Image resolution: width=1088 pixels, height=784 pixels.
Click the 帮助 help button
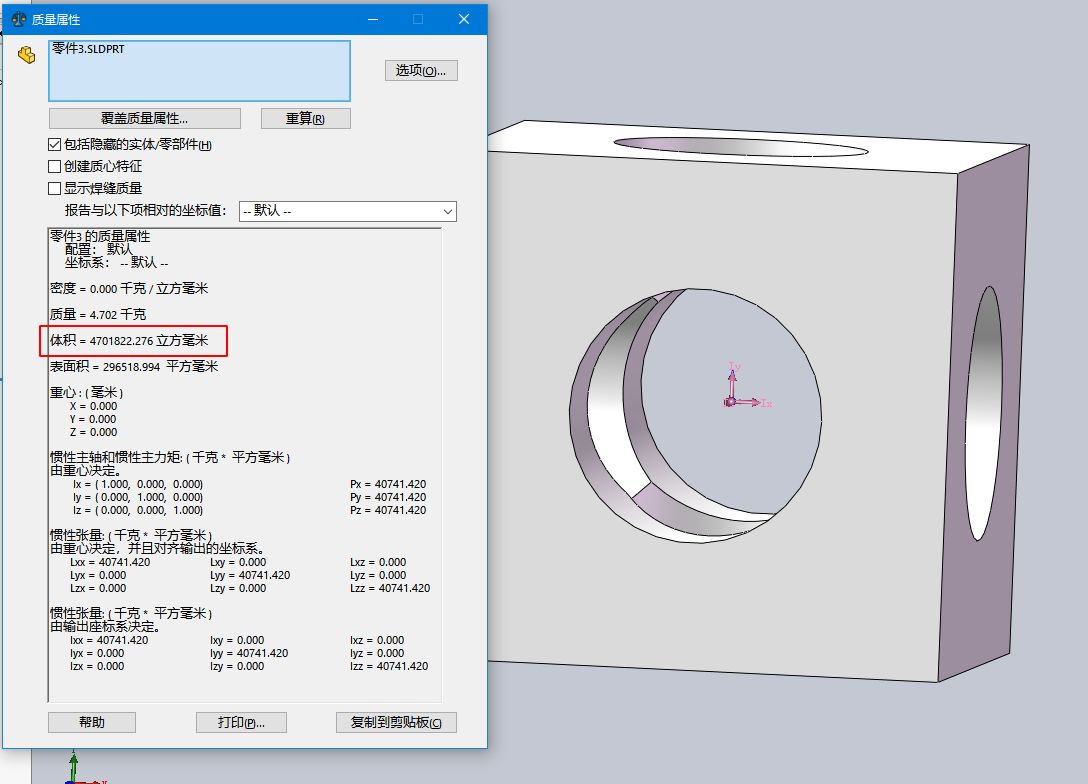(92, 722)
